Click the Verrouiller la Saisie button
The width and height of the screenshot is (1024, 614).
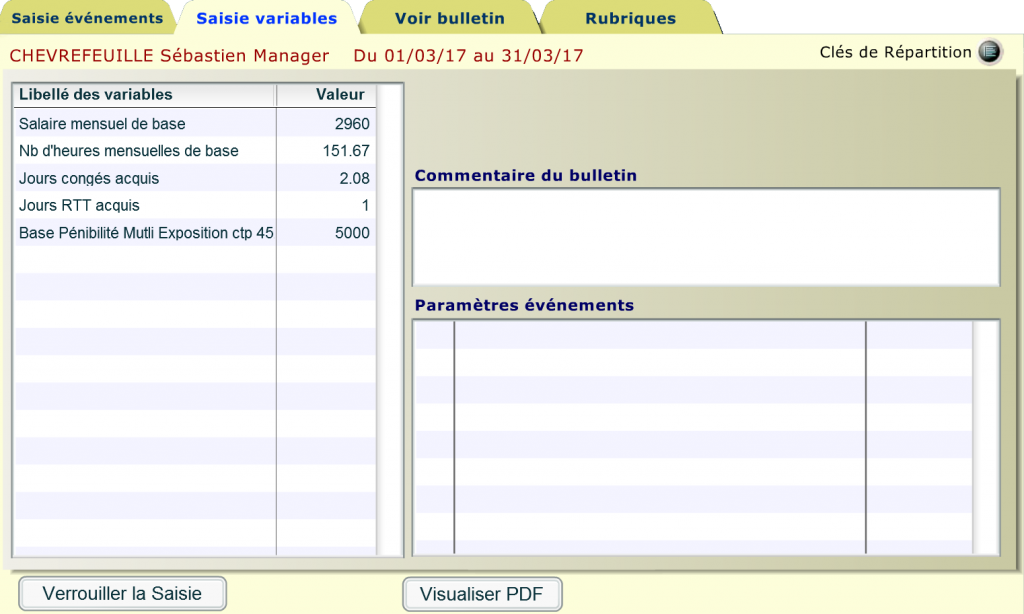pos(122,593)
